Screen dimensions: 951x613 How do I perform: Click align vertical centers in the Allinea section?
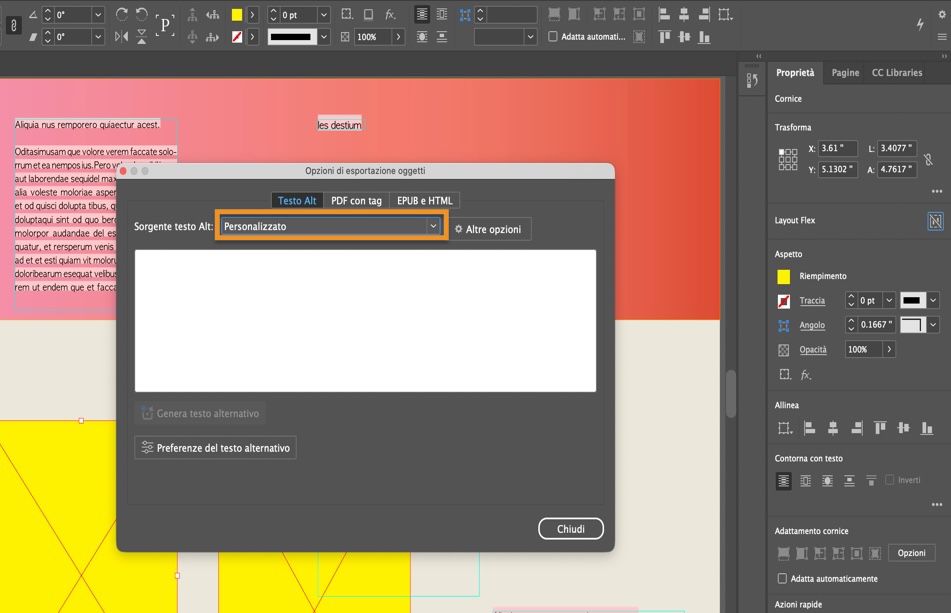[903, 428]
